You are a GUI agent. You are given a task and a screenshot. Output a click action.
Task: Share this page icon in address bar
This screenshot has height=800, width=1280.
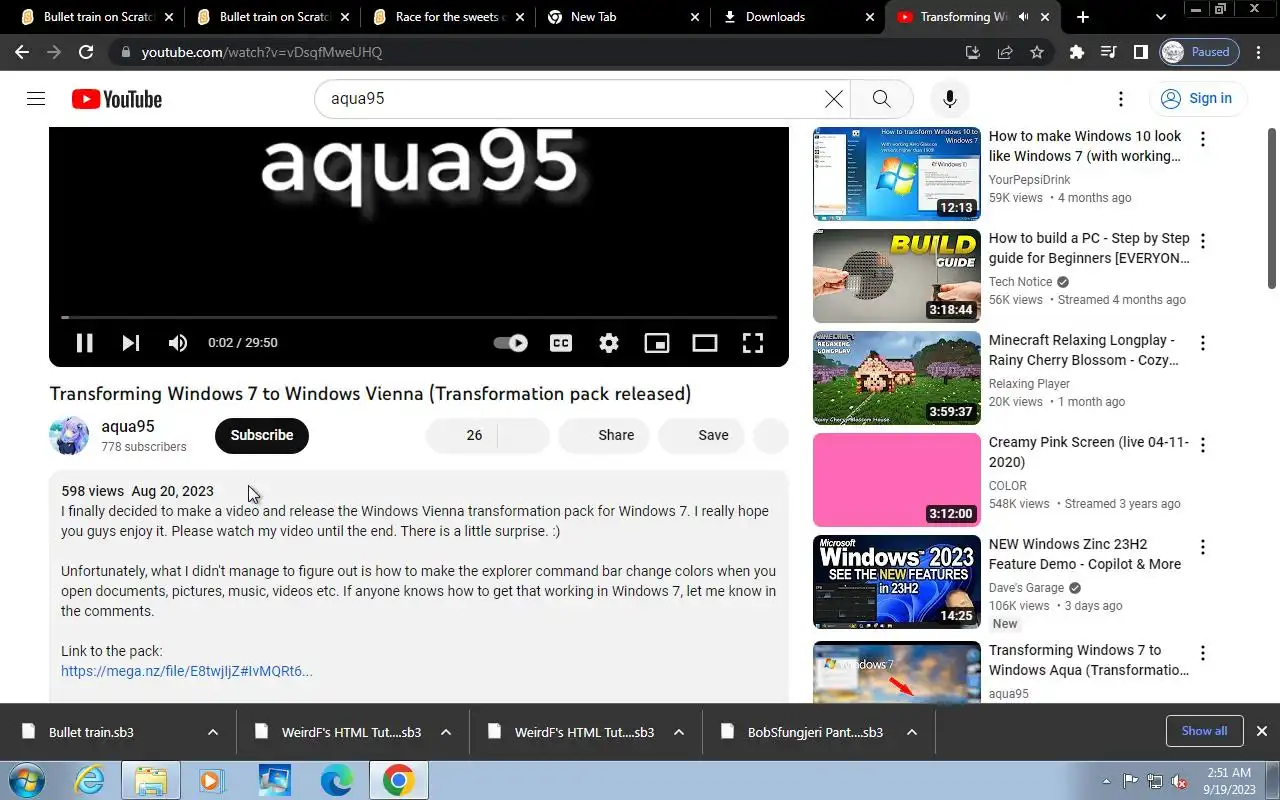click(1005, 52)
